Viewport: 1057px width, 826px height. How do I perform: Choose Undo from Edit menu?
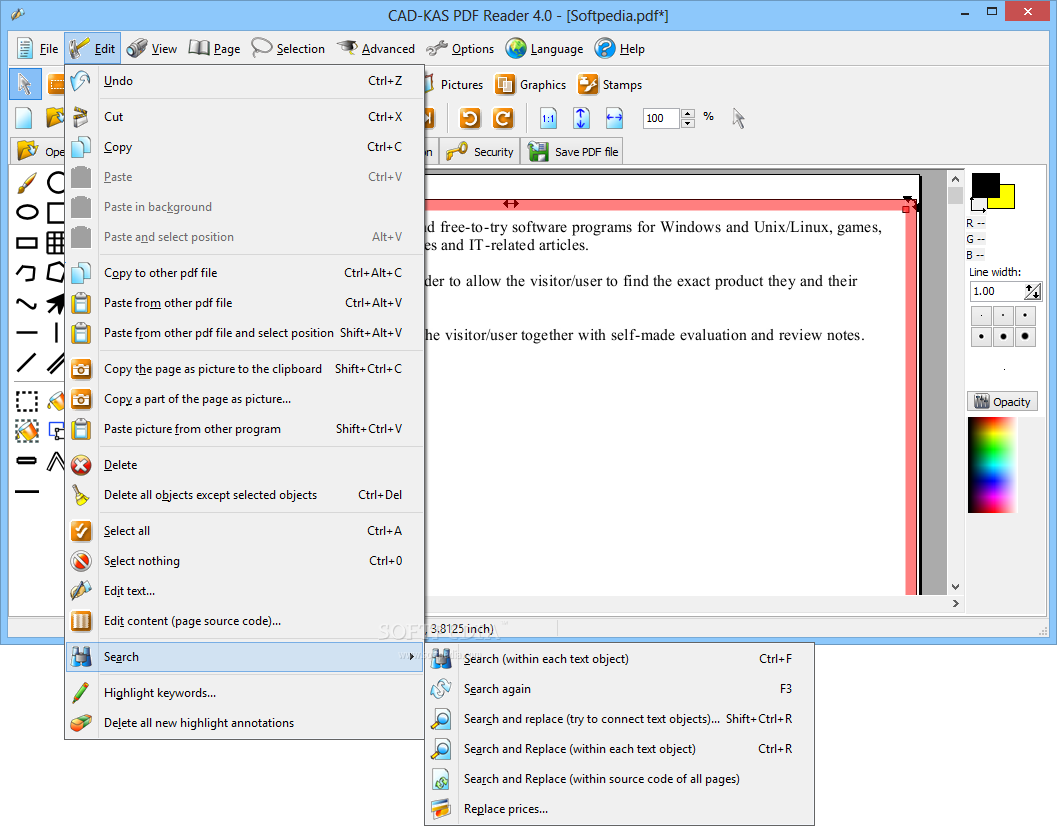pos(245,81)
